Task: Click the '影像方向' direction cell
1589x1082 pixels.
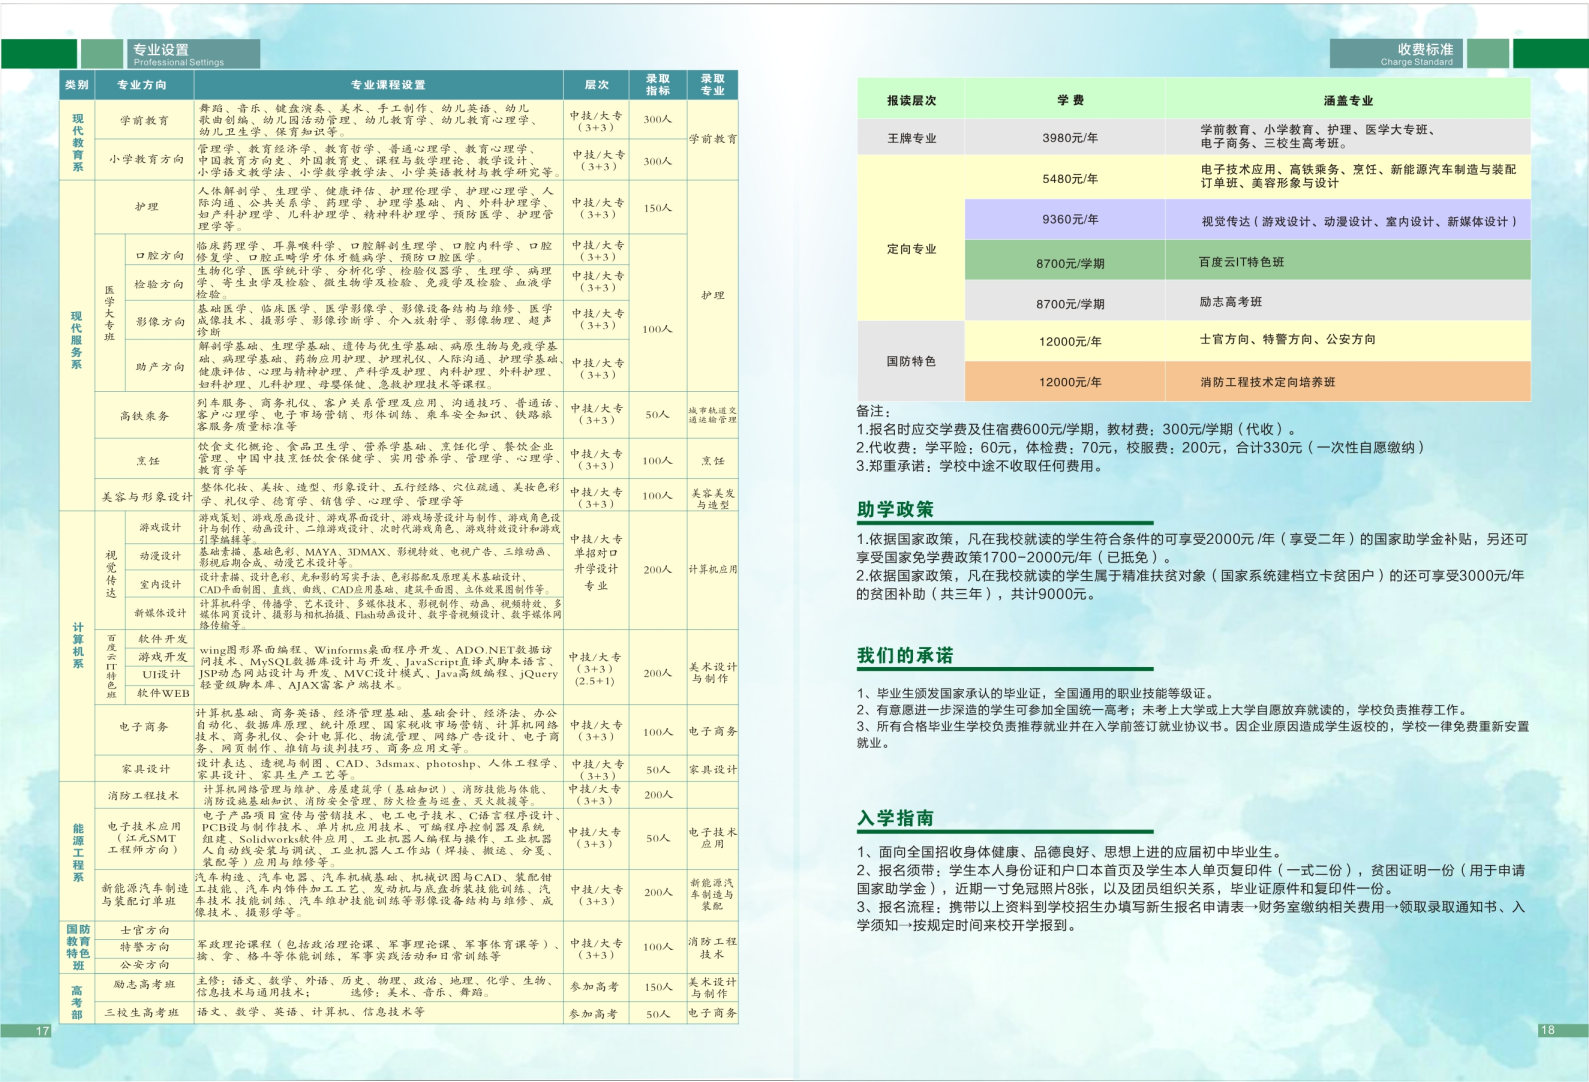Action: (x=160, y=322)
